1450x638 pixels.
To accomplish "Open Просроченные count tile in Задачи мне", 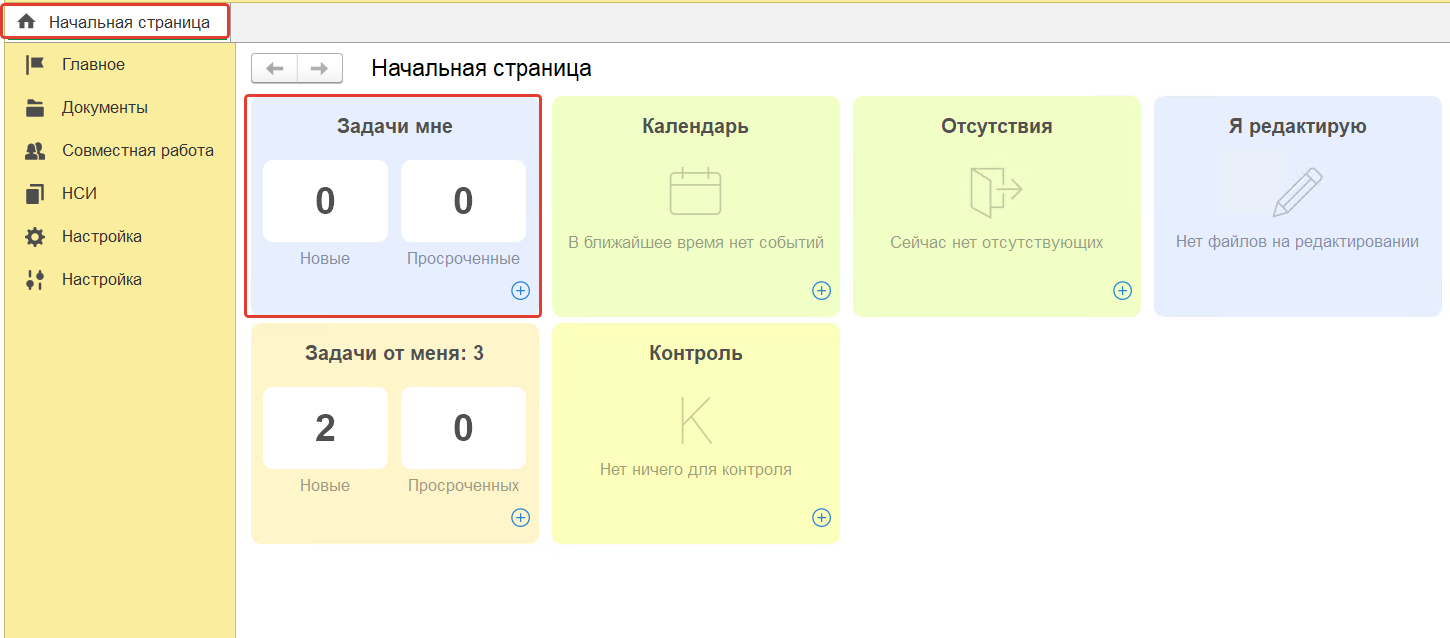I will [x=463, y=202].
